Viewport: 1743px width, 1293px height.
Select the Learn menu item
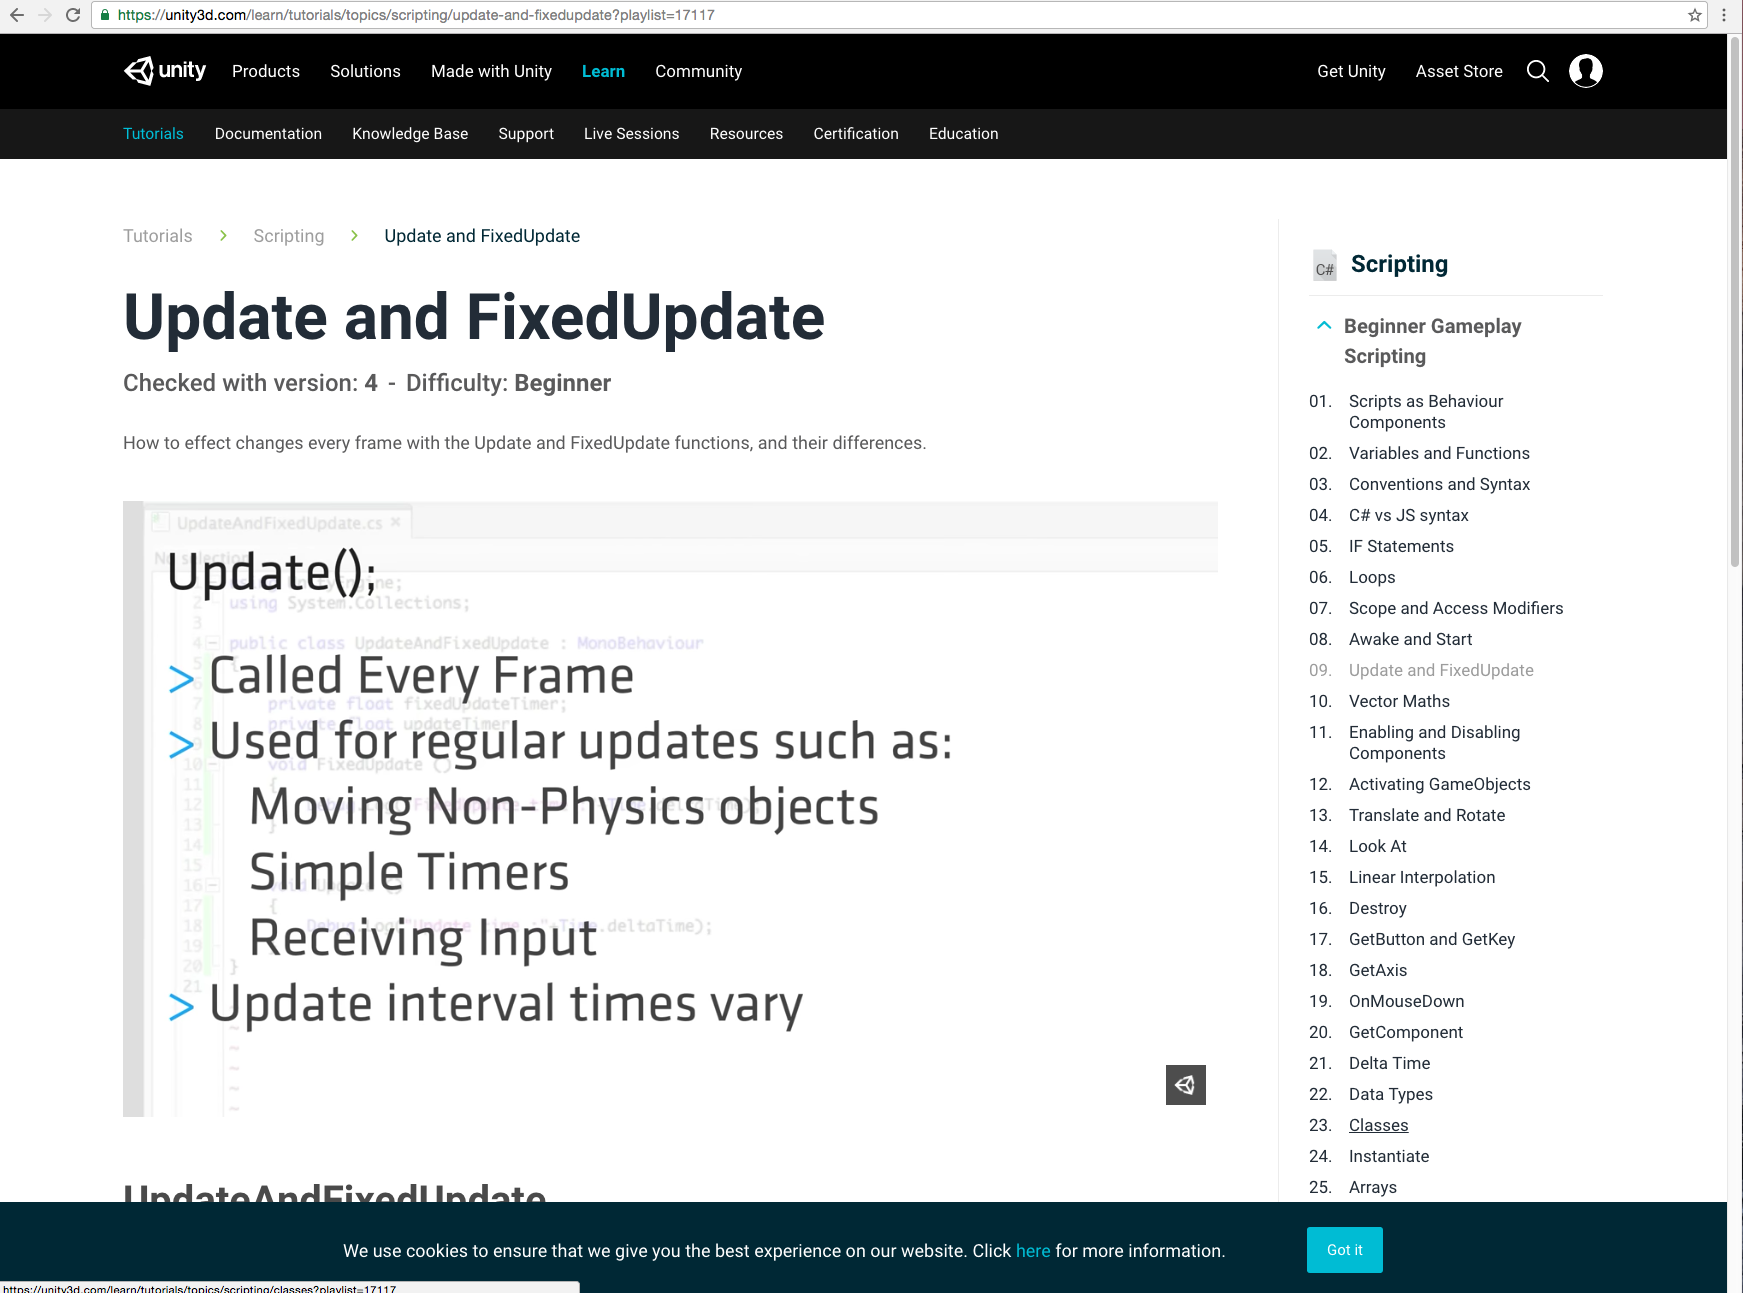point(603,71)
